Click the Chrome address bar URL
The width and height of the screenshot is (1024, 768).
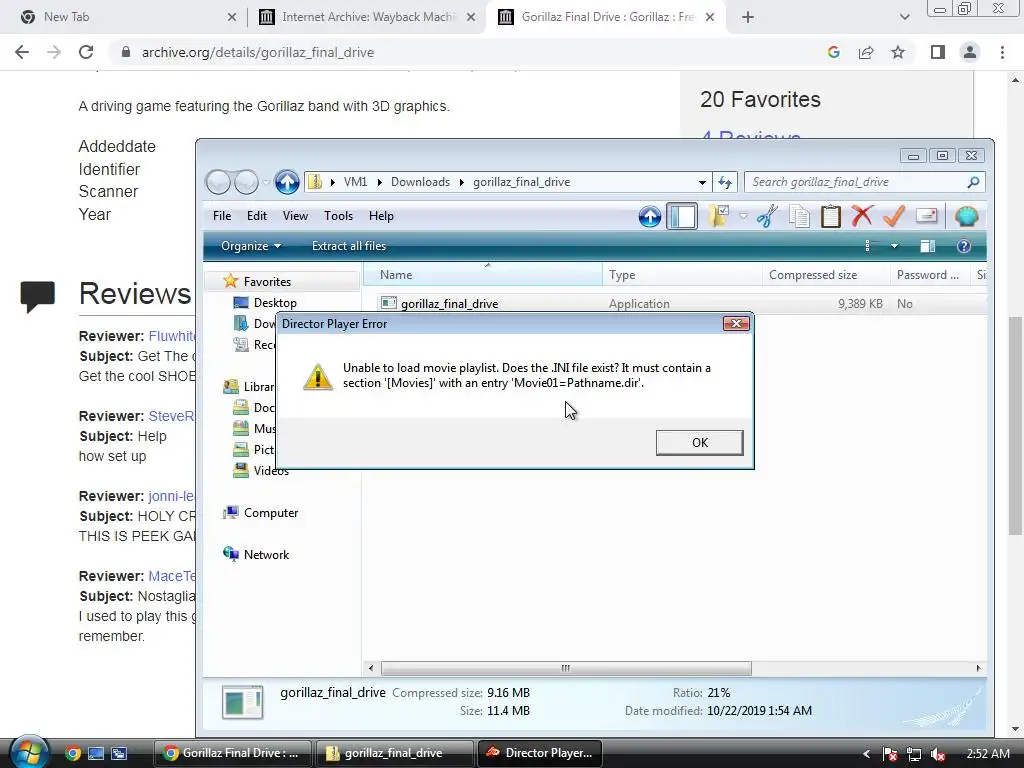point(258,52)
